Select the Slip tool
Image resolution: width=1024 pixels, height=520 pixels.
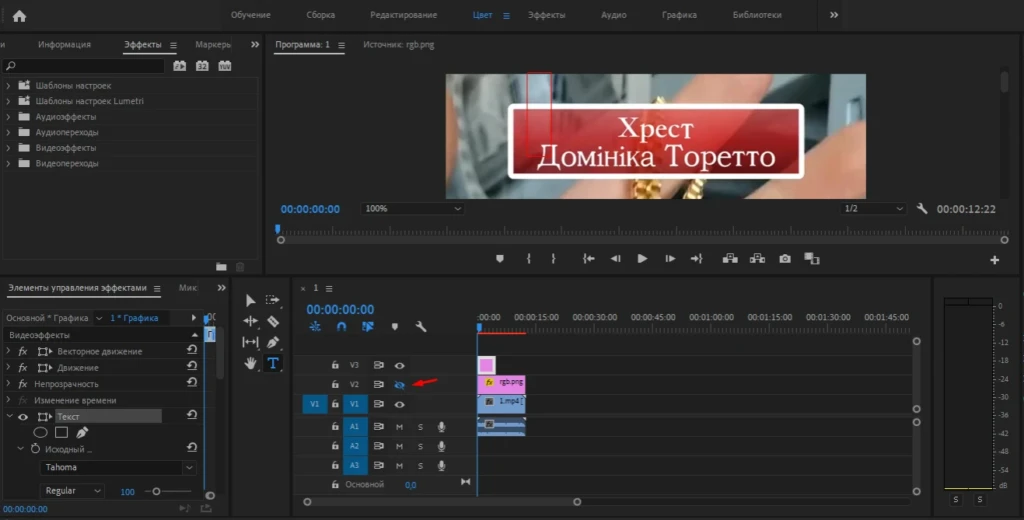250,342
